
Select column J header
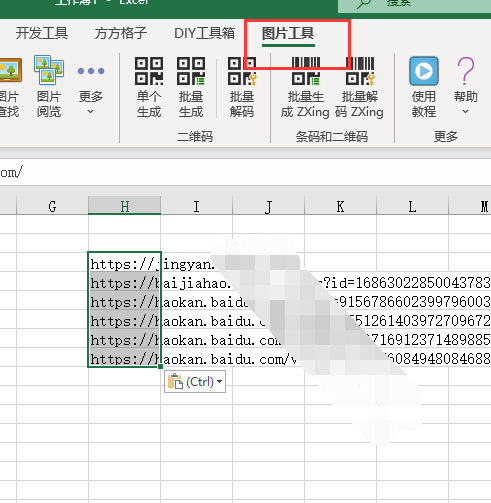(269, 207)
